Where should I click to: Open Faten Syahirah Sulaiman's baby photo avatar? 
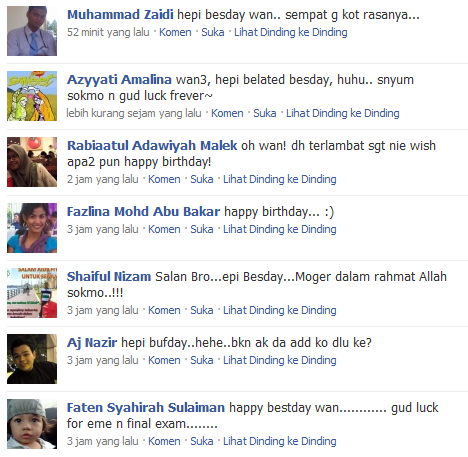[x=32, y=424]
